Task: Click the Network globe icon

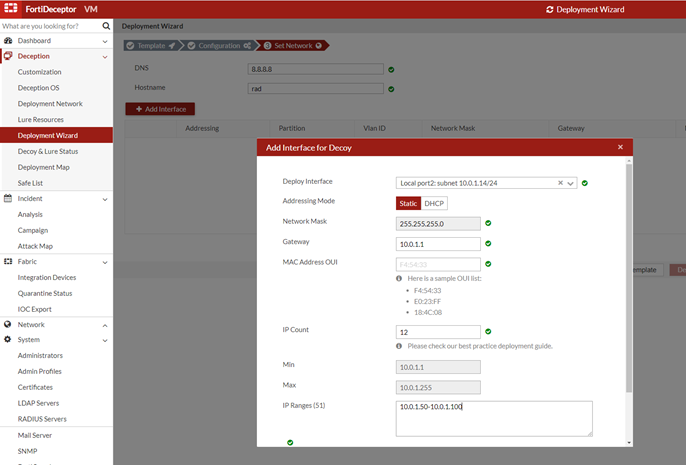Action: tap(7, 324)
